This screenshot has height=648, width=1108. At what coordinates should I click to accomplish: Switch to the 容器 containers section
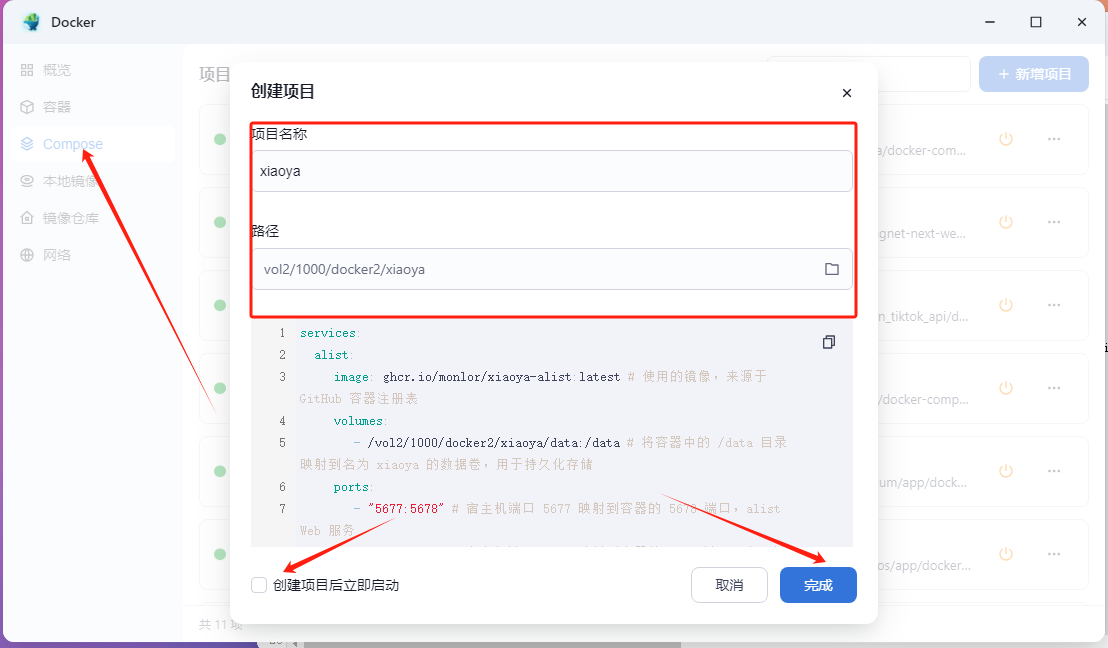(x=57, y=107)
